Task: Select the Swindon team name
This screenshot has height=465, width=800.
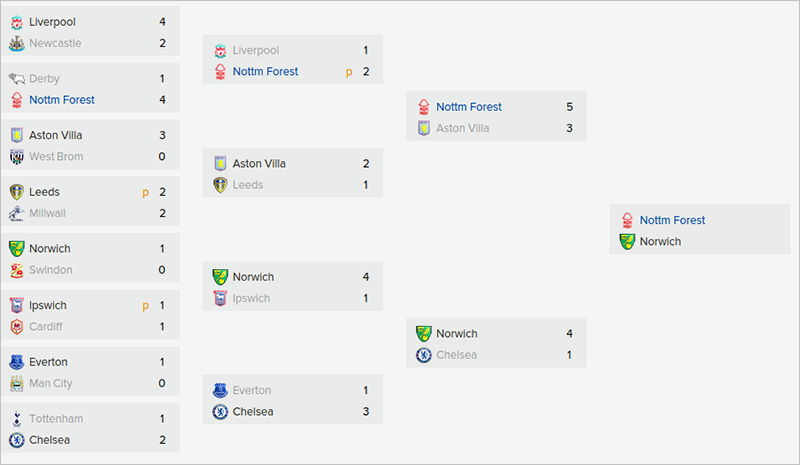Action: pos(51,270)
